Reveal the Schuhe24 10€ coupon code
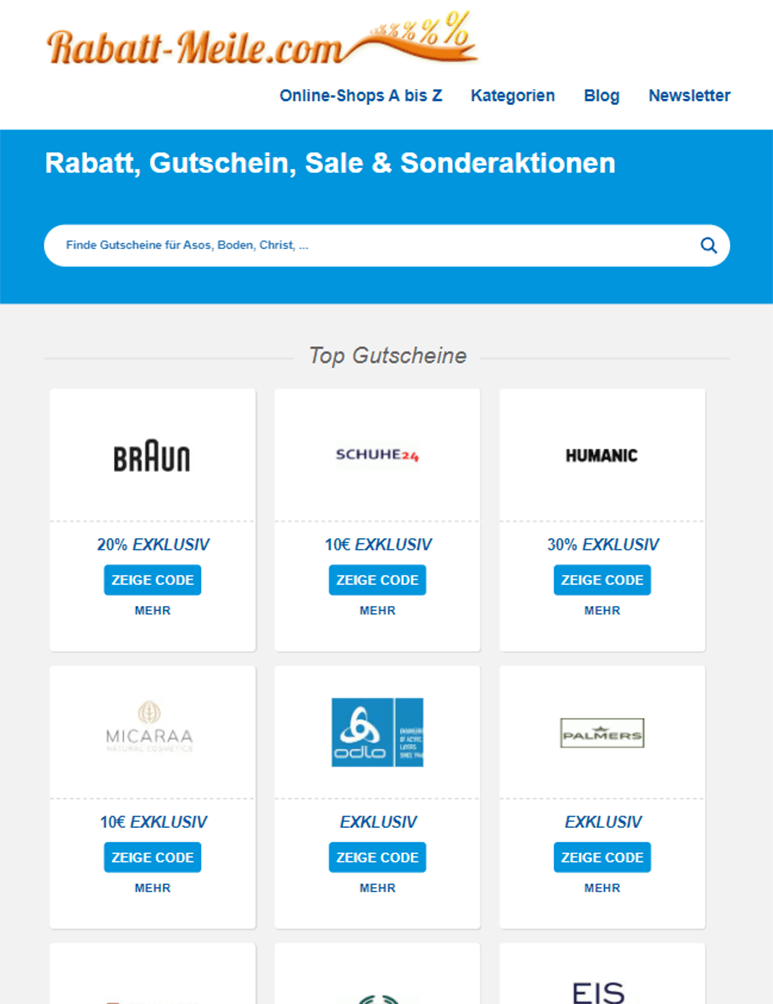773x1004 pixels. pyautogui.click(x=377, y=580)
